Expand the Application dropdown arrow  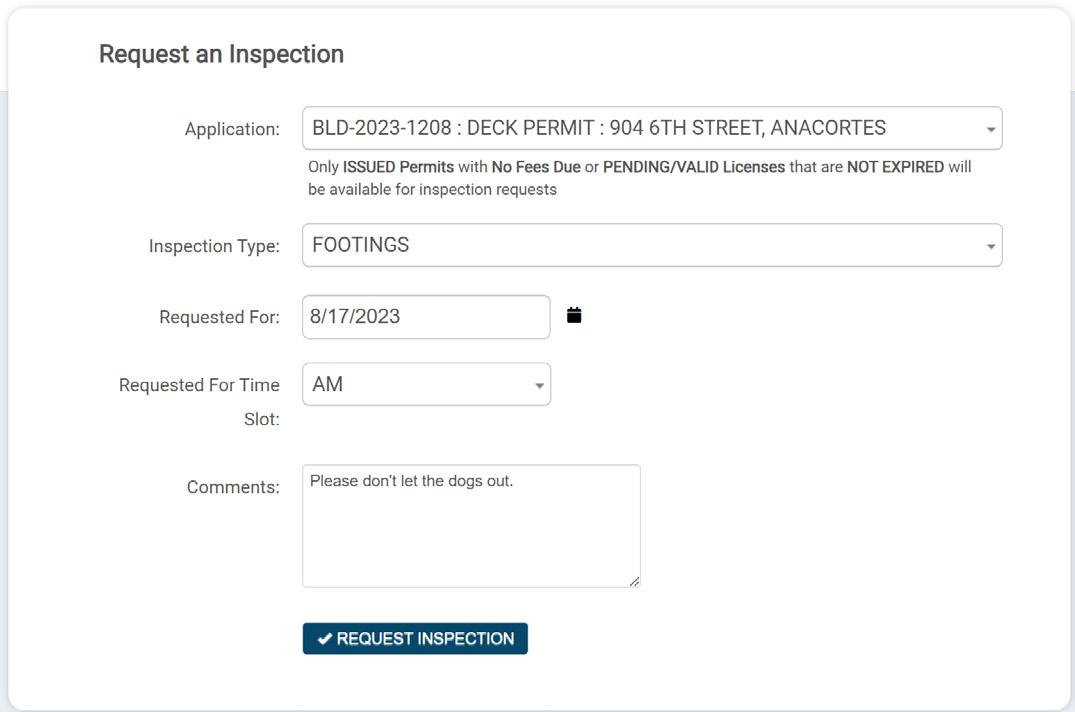[x=990, y=130]
